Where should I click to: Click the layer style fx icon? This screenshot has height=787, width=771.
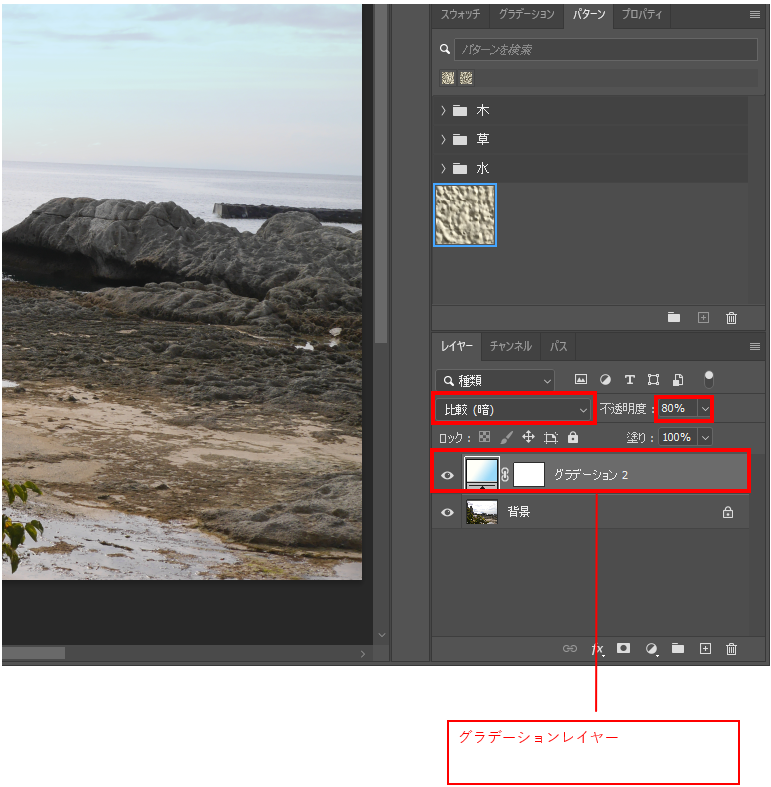point(597,649)
